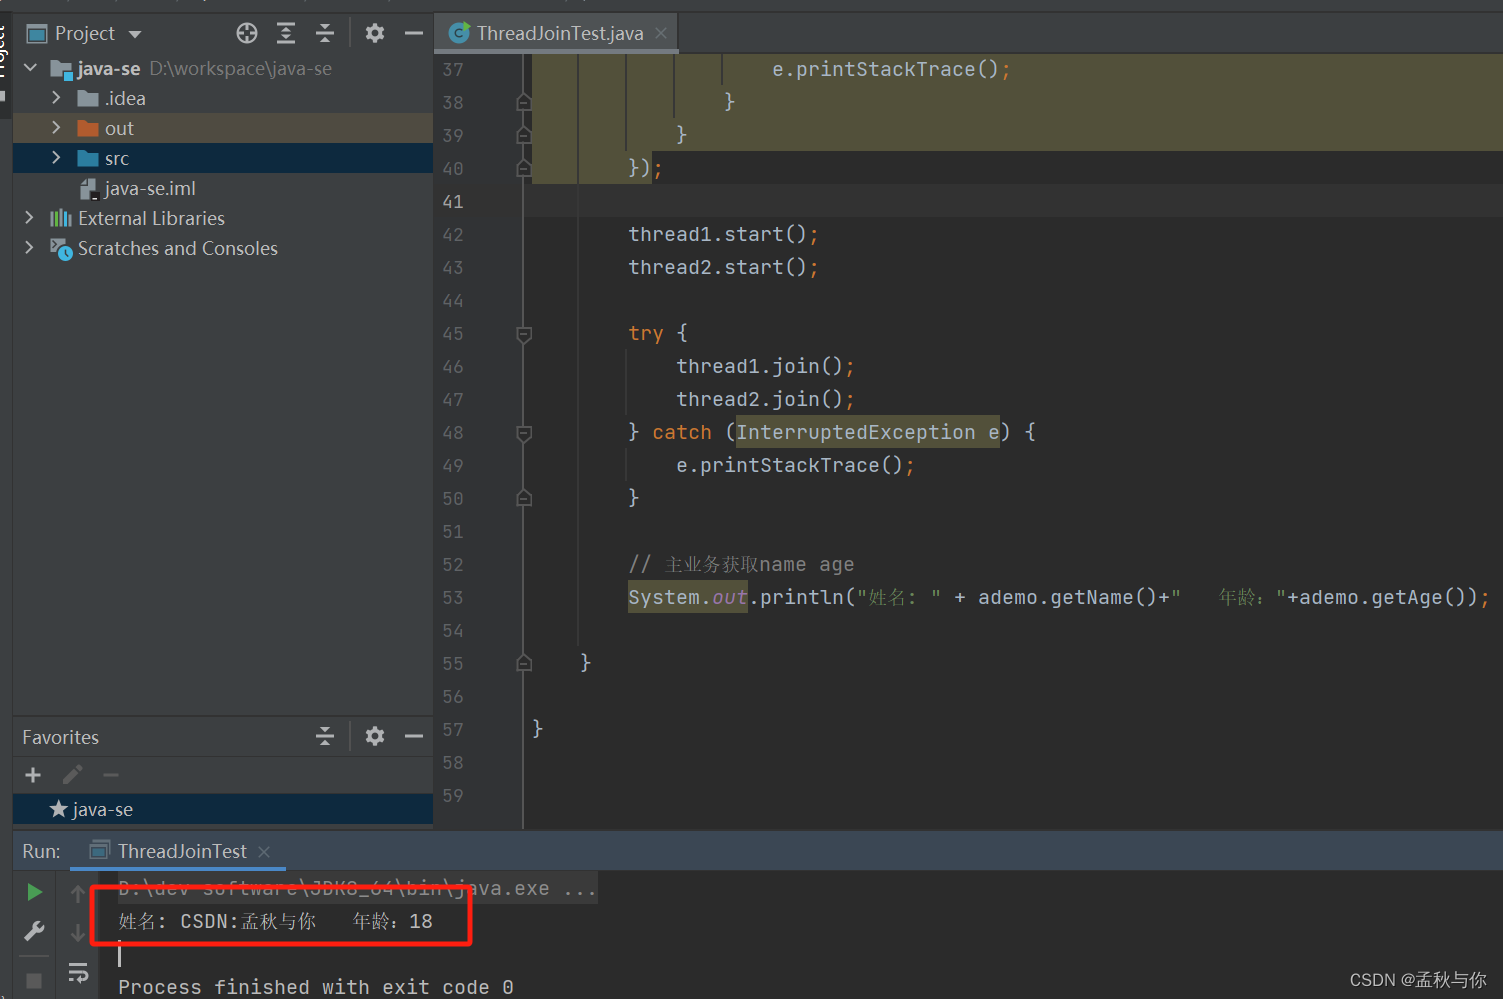Collapse all in Favorites panel
This screenshot has height=999, width=1503.
(325, 737)
